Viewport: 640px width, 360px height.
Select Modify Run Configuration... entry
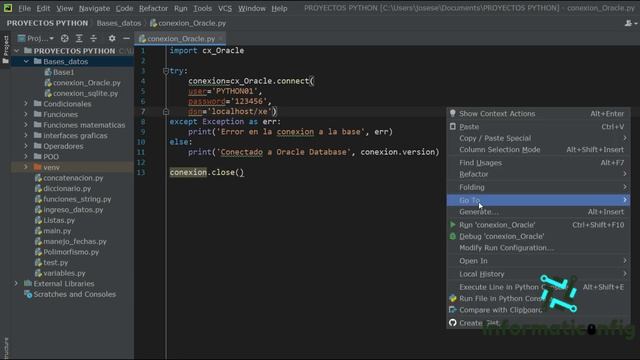point(538,248)
